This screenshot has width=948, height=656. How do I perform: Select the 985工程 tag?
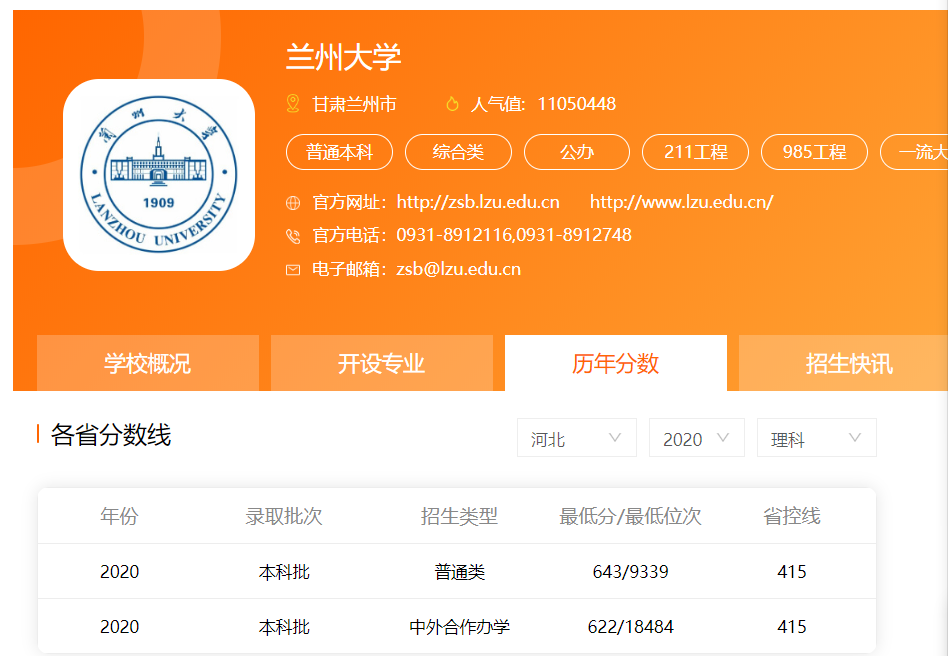pos(814,152)
